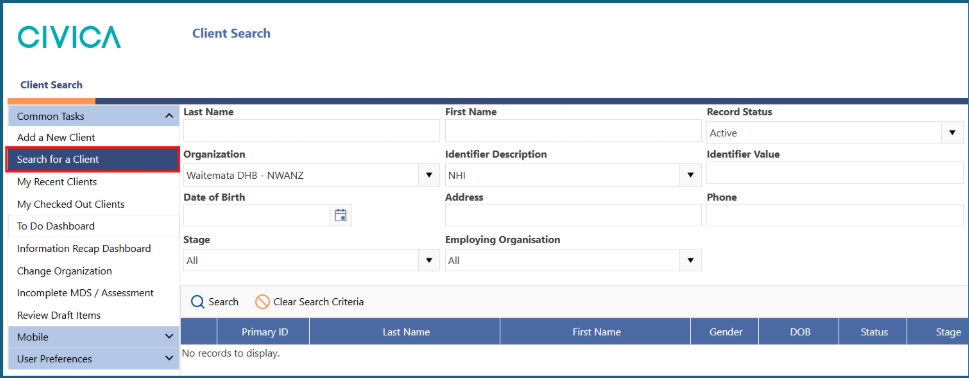Choose Add a New Client
This screenshot has width=969, height=378.
point(93,138)
